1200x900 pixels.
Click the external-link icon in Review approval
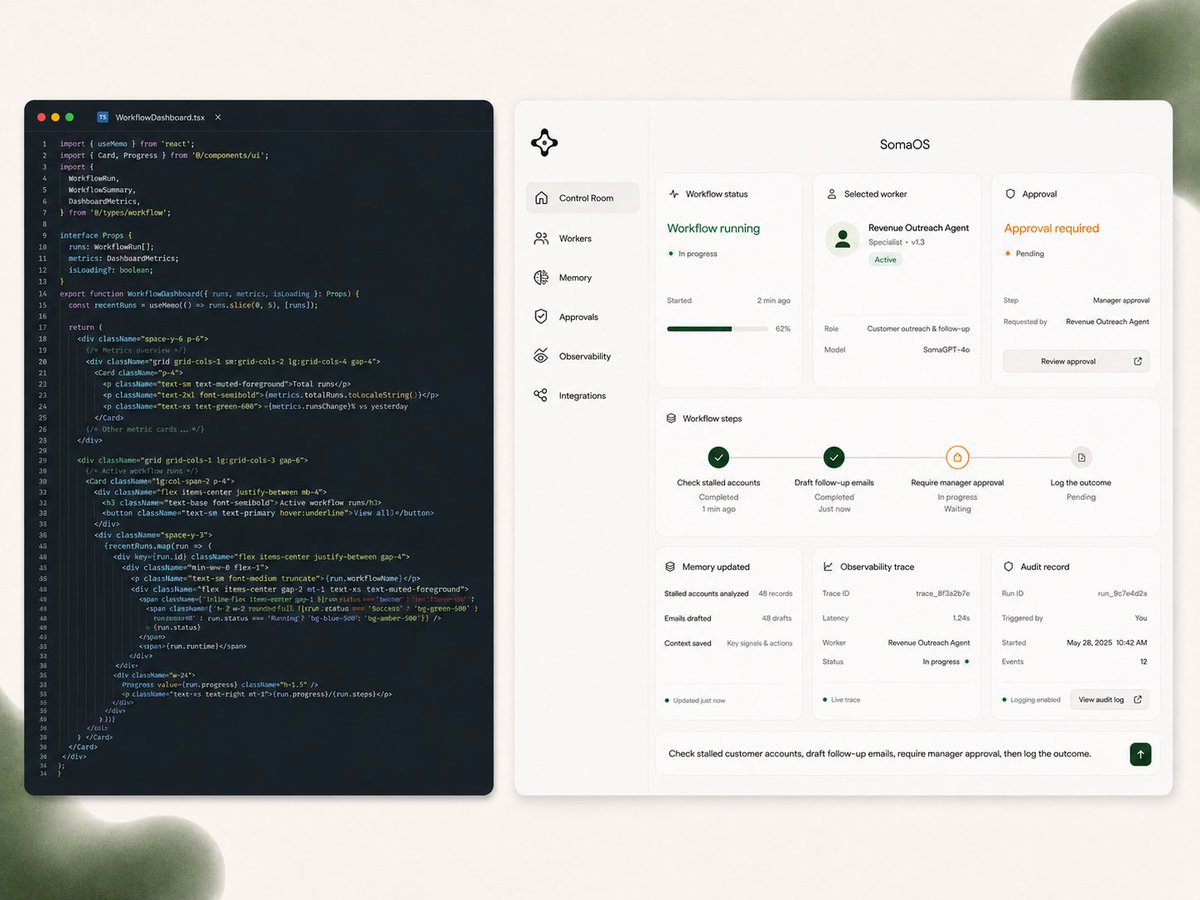coord(1138,361)
